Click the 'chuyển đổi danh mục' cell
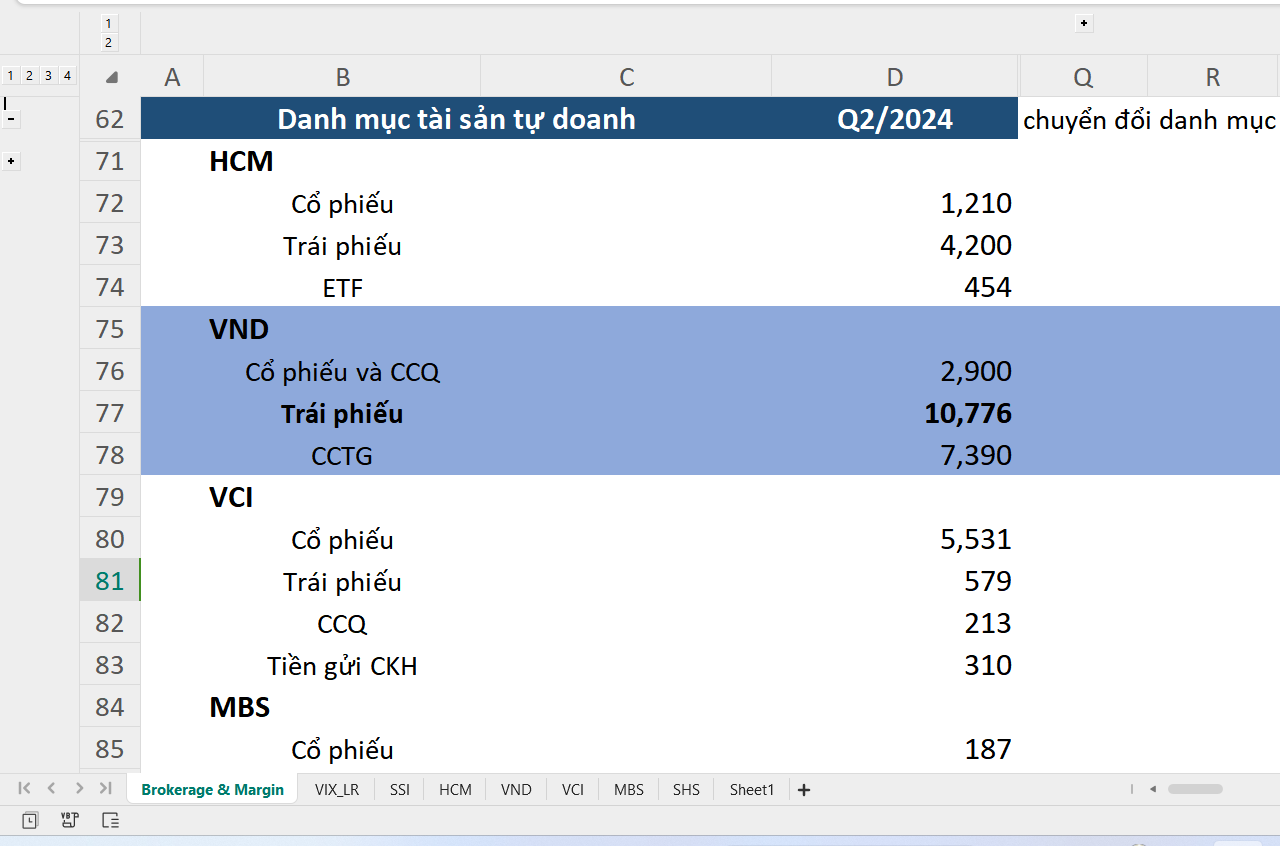Image resolution: width=1280 pixels, height=846 pixels. [x=1150, y=120]
